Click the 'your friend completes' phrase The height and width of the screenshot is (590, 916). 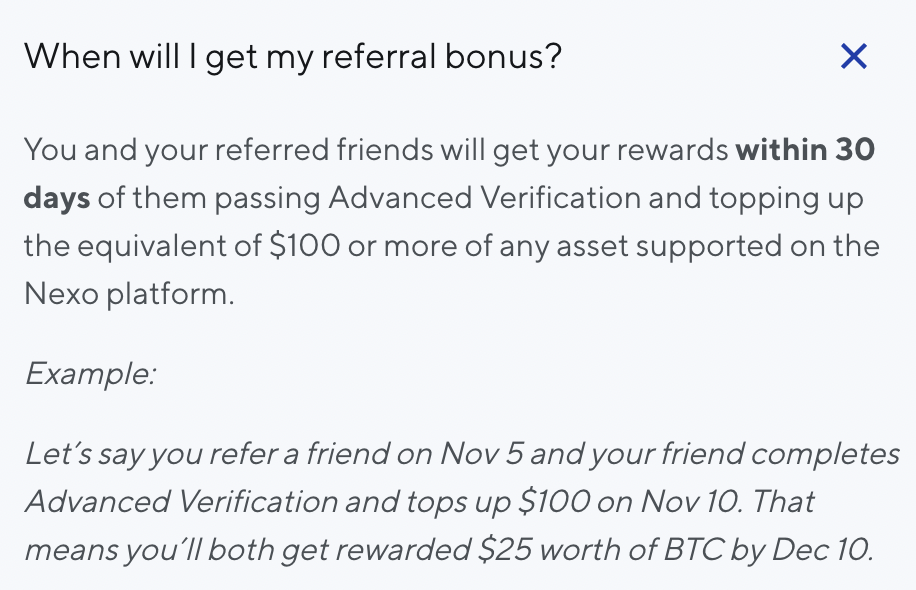745,454
